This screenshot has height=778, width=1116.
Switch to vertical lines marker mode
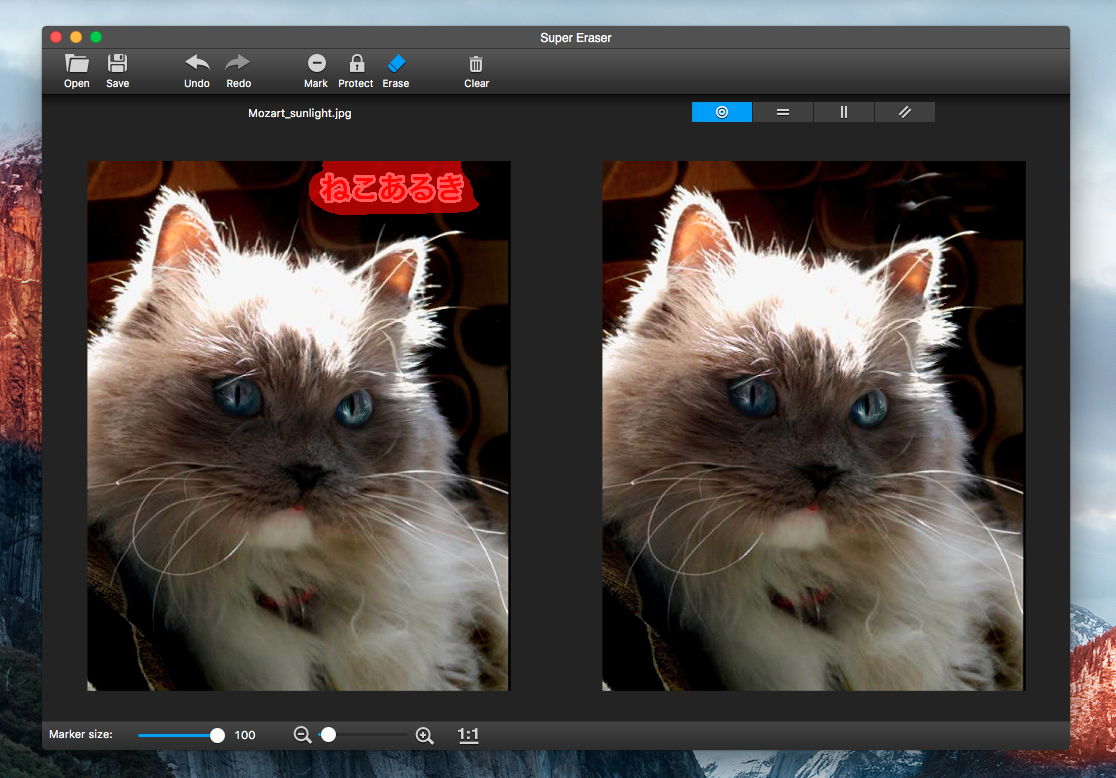(844, 112)
